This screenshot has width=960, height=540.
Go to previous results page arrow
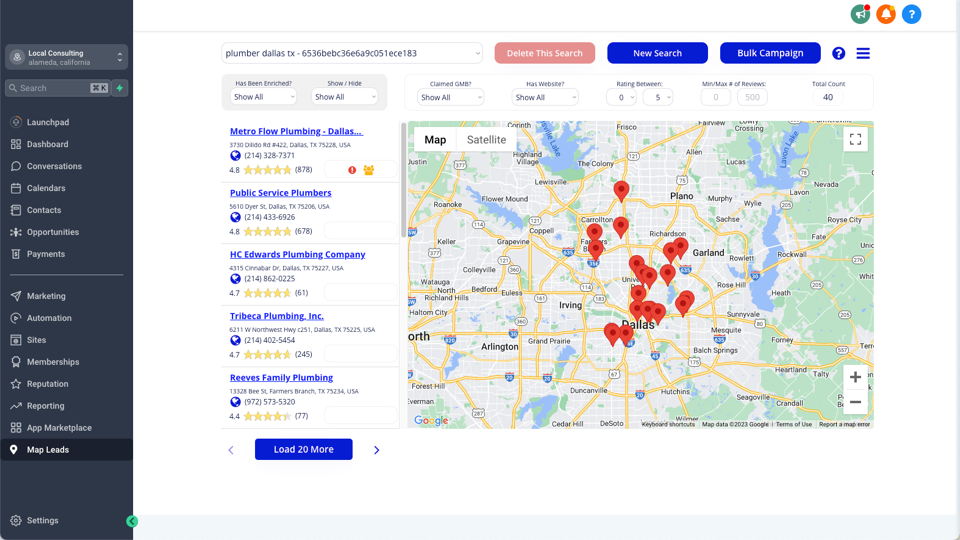coord(231,450)
